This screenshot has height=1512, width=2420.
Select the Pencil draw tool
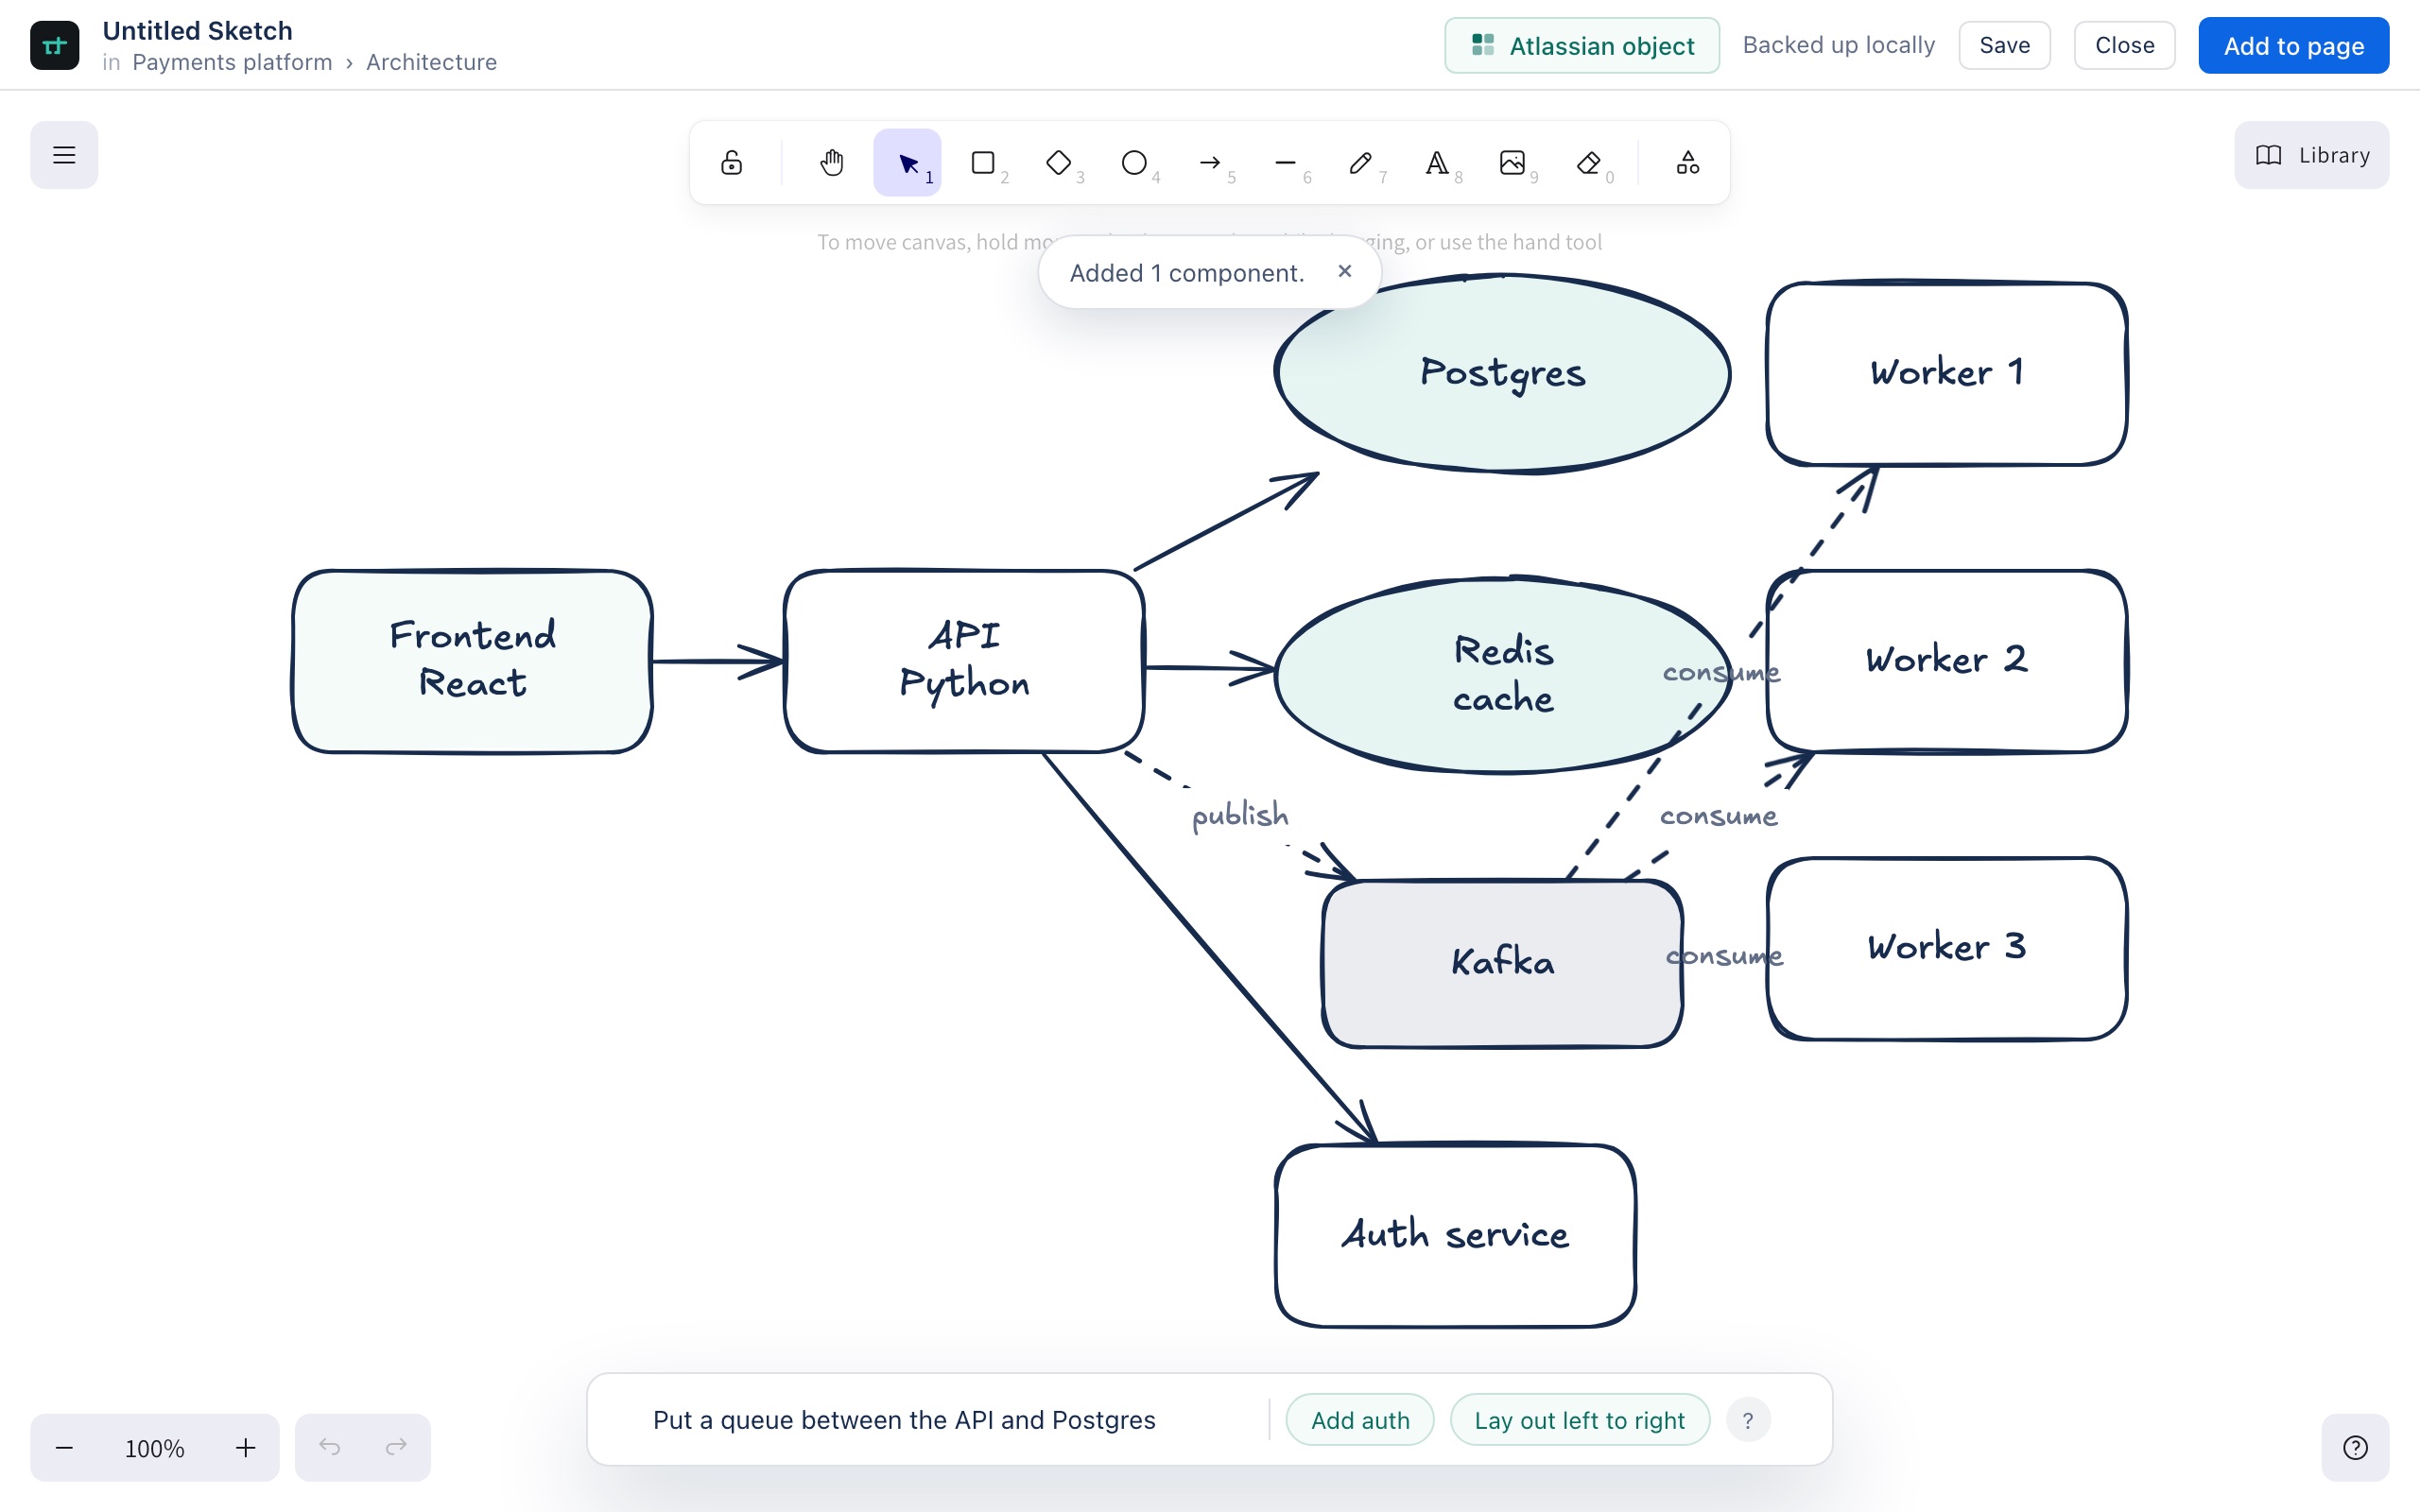1361,162
